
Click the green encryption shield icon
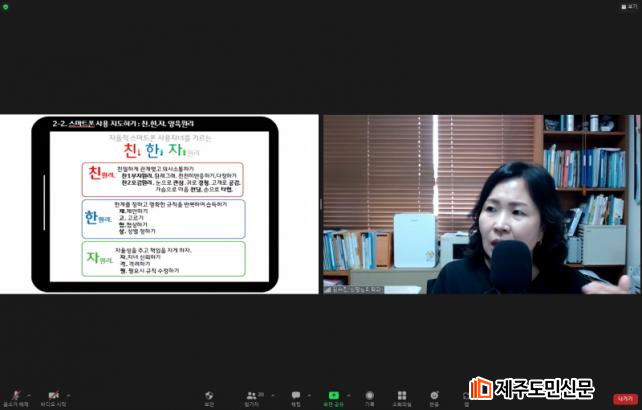[x=7, y=6]
